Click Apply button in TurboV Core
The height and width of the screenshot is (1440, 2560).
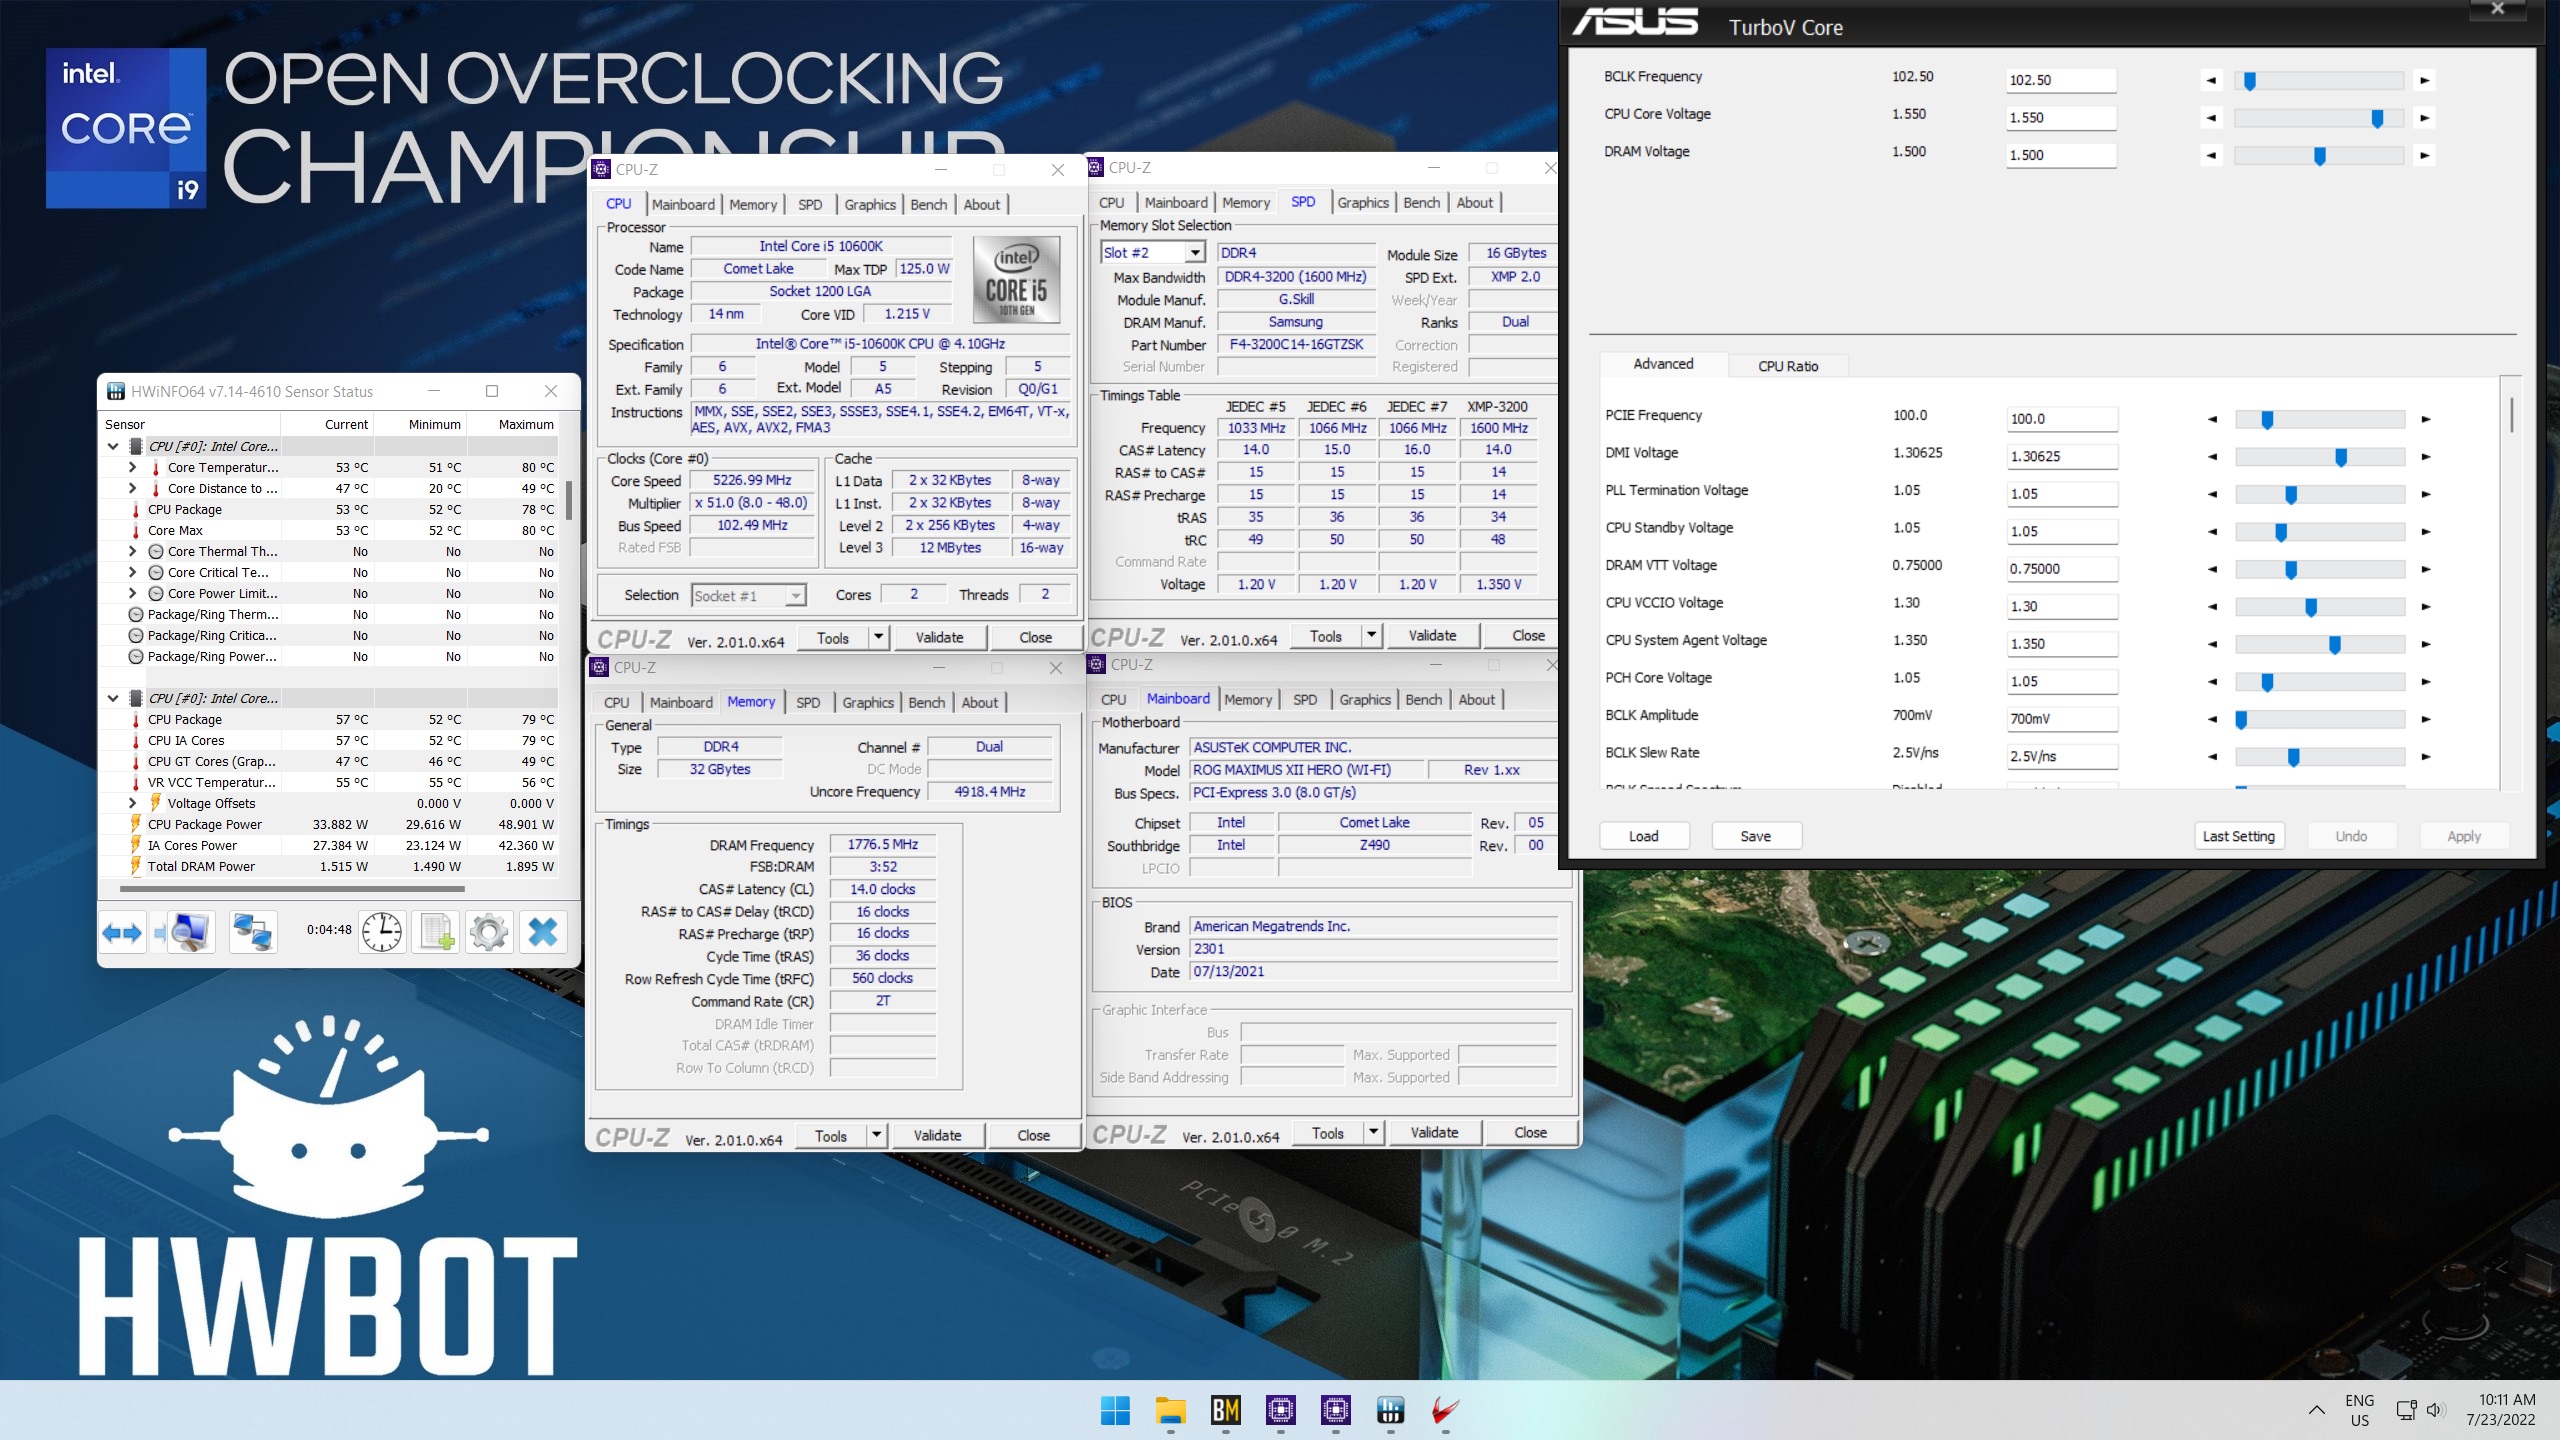point(2463,836)
